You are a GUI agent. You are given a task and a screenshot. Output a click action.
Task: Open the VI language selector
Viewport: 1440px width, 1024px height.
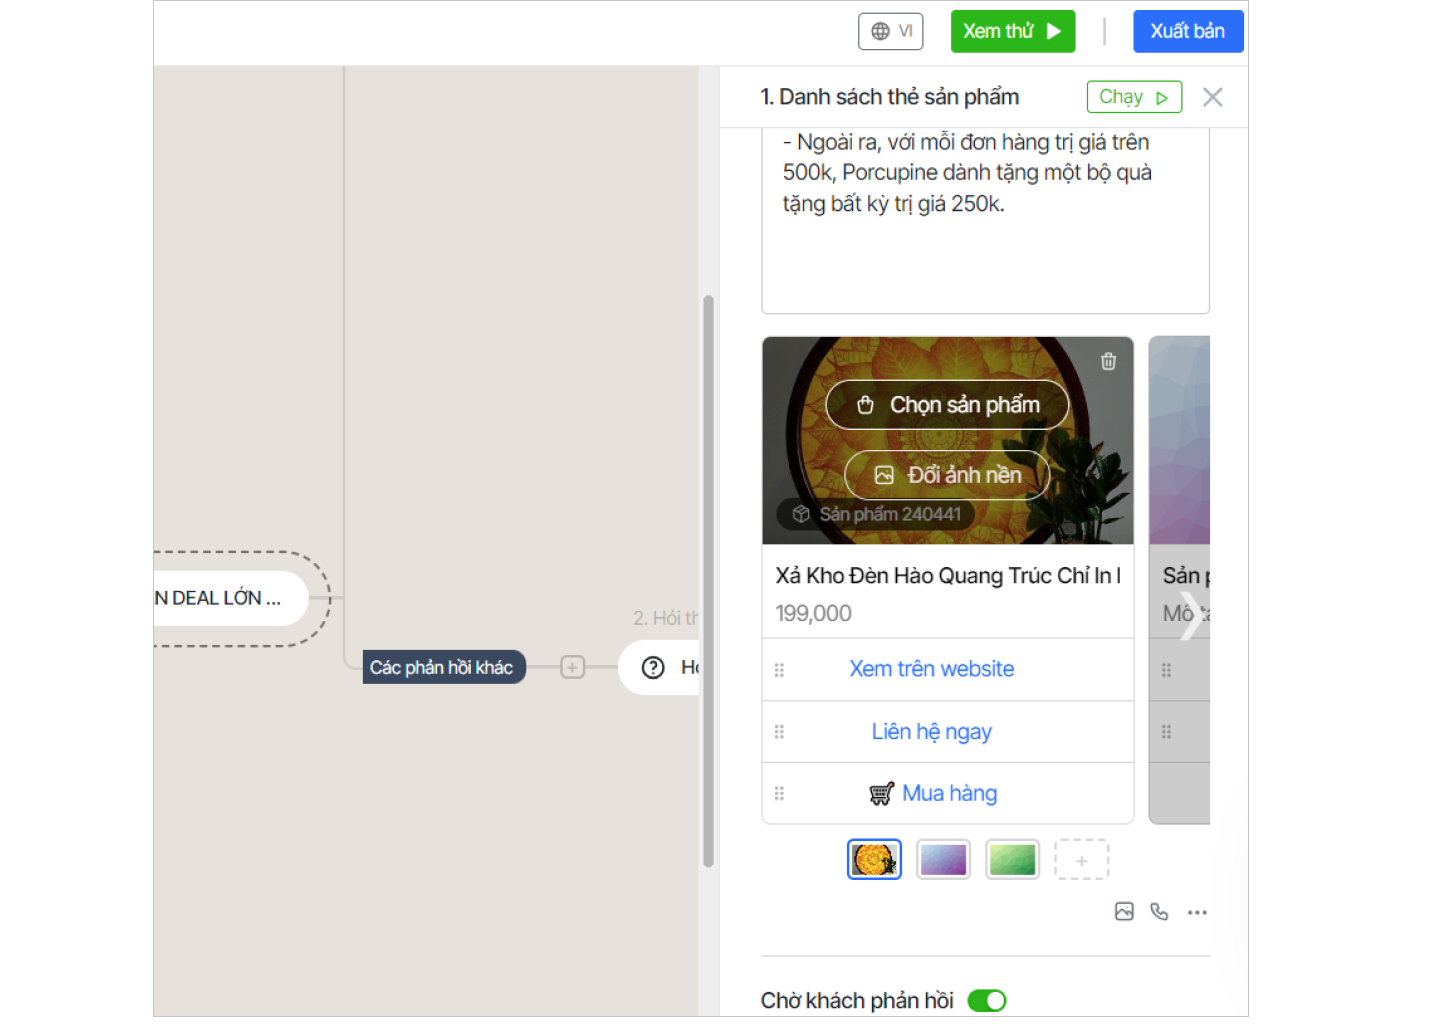pos(890,31)
